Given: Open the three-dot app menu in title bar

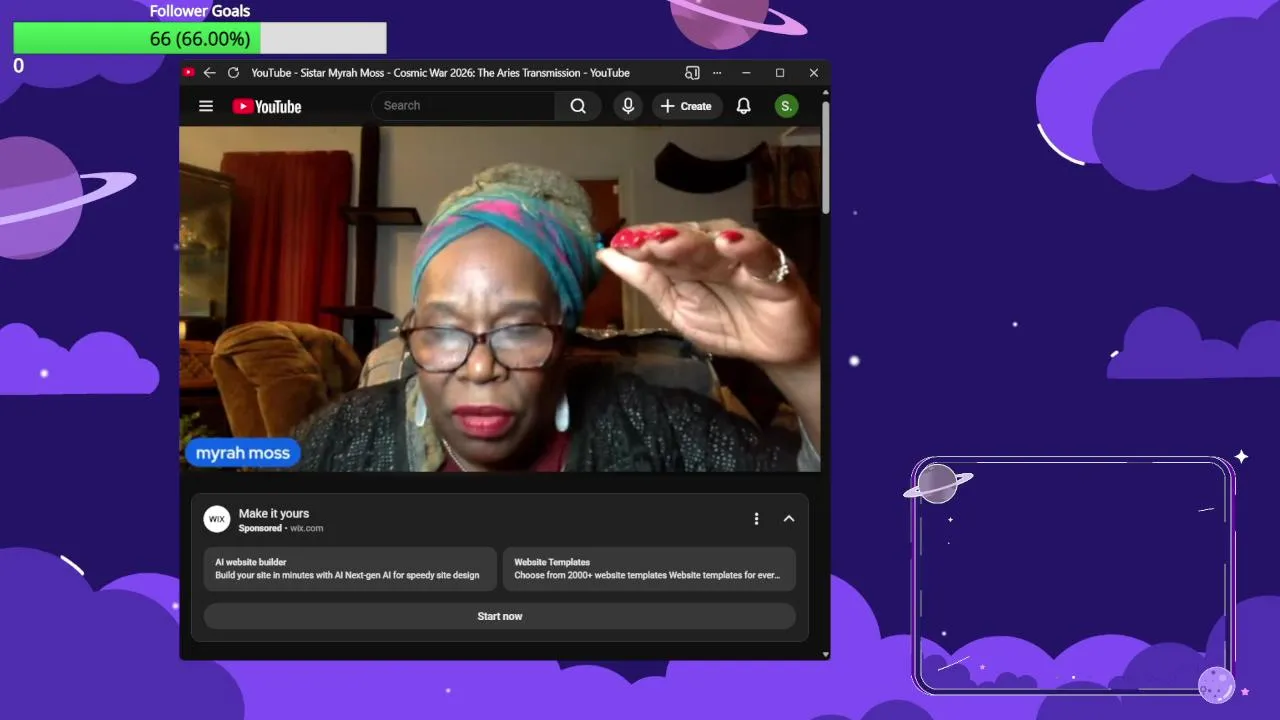Looking at the screenshot, I should pos(717,73).
